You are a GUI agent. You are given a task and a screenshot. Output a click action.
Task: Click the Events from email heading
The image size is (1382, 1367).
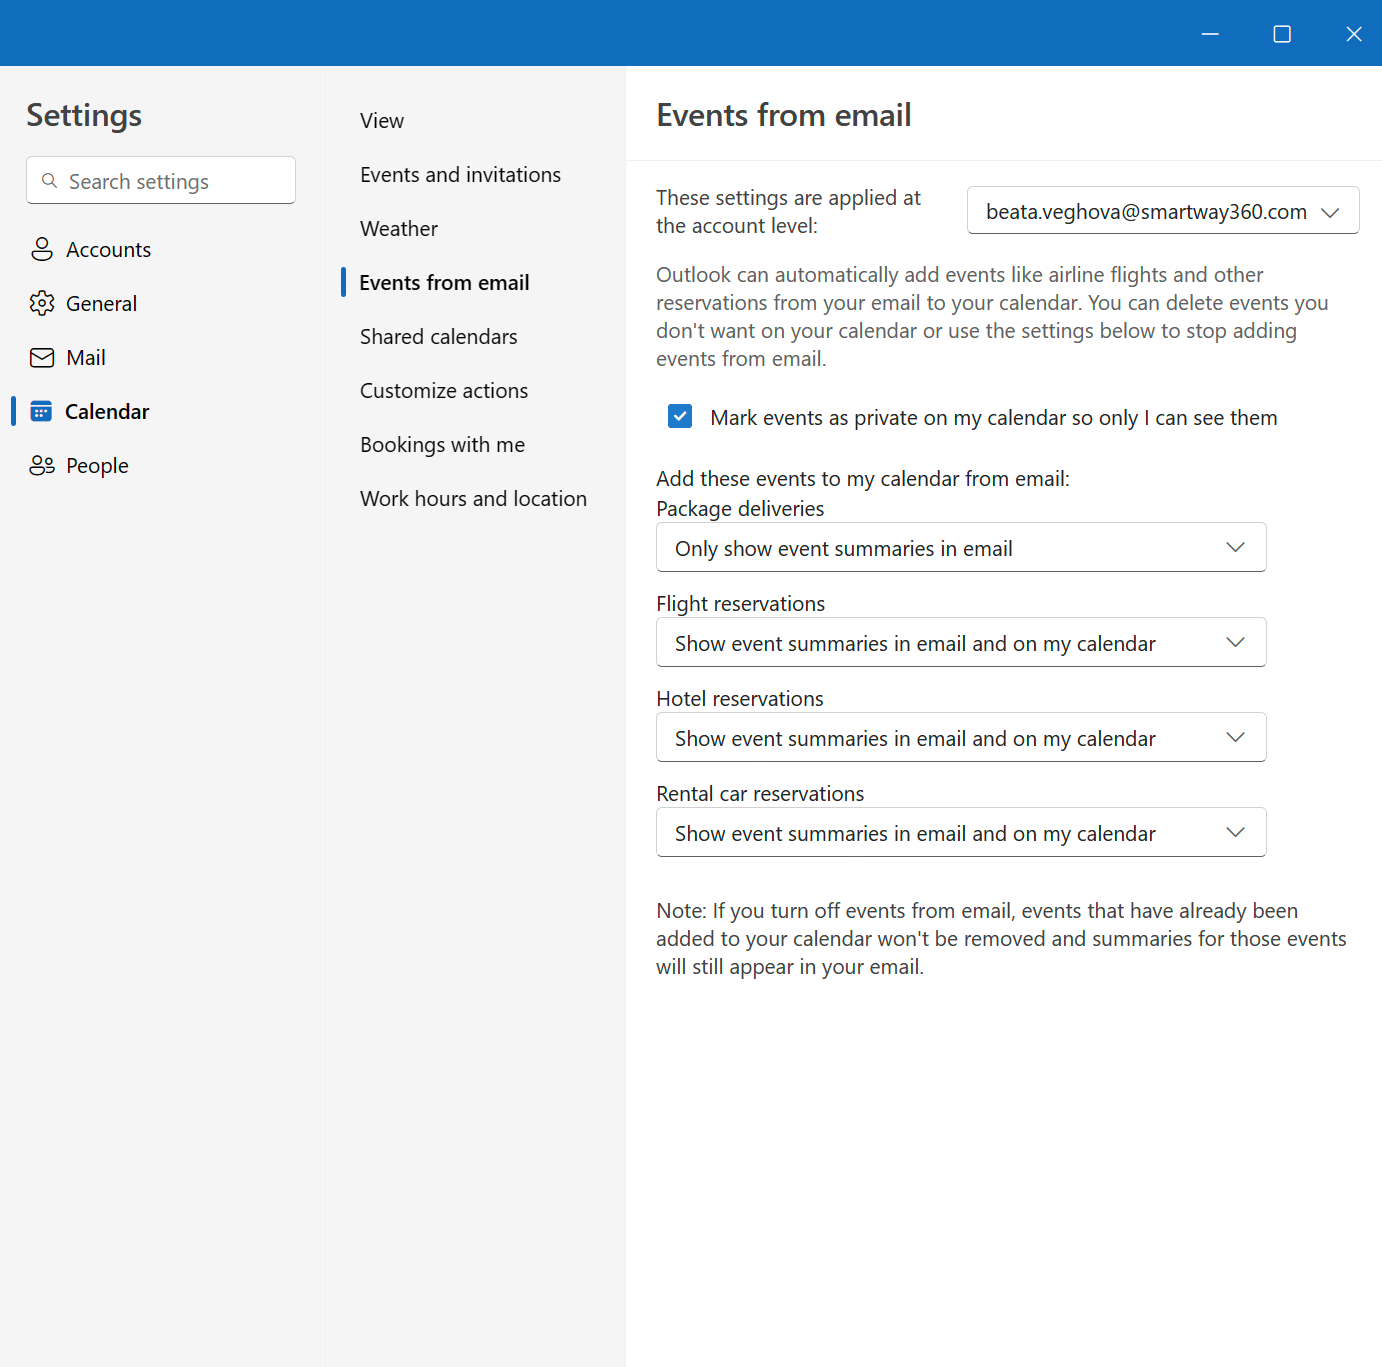pos(784,115)
